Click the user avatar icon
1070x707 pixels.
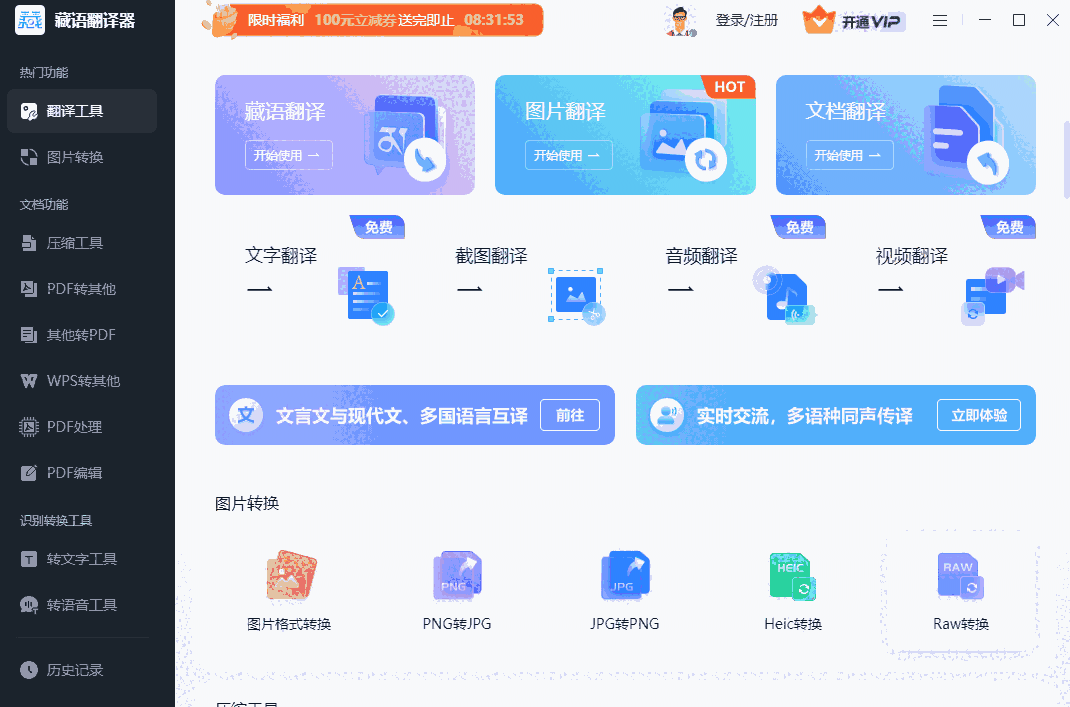pyautogui.click(x=681, y=19)
